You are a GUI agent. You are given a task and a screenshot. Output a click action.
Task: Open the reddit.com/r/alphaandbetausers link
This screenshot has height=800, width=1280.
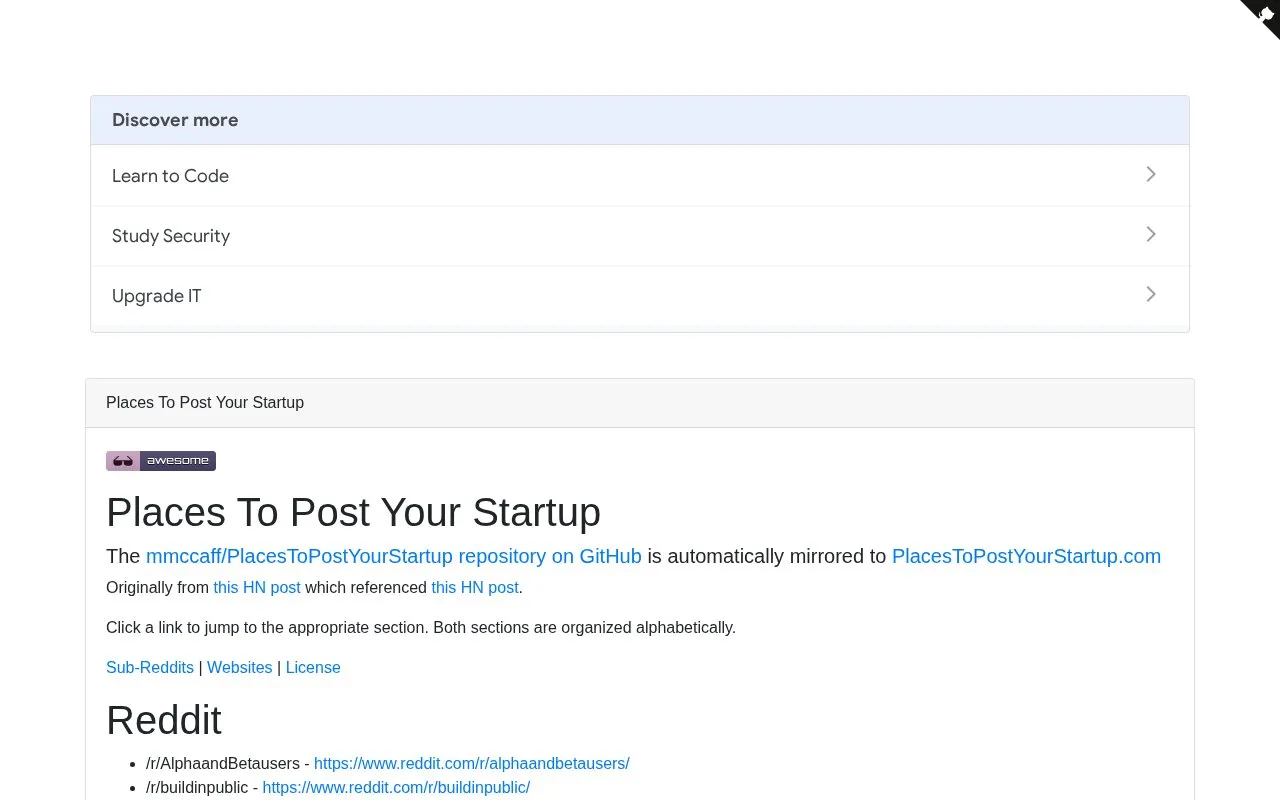tap(472, 763)
